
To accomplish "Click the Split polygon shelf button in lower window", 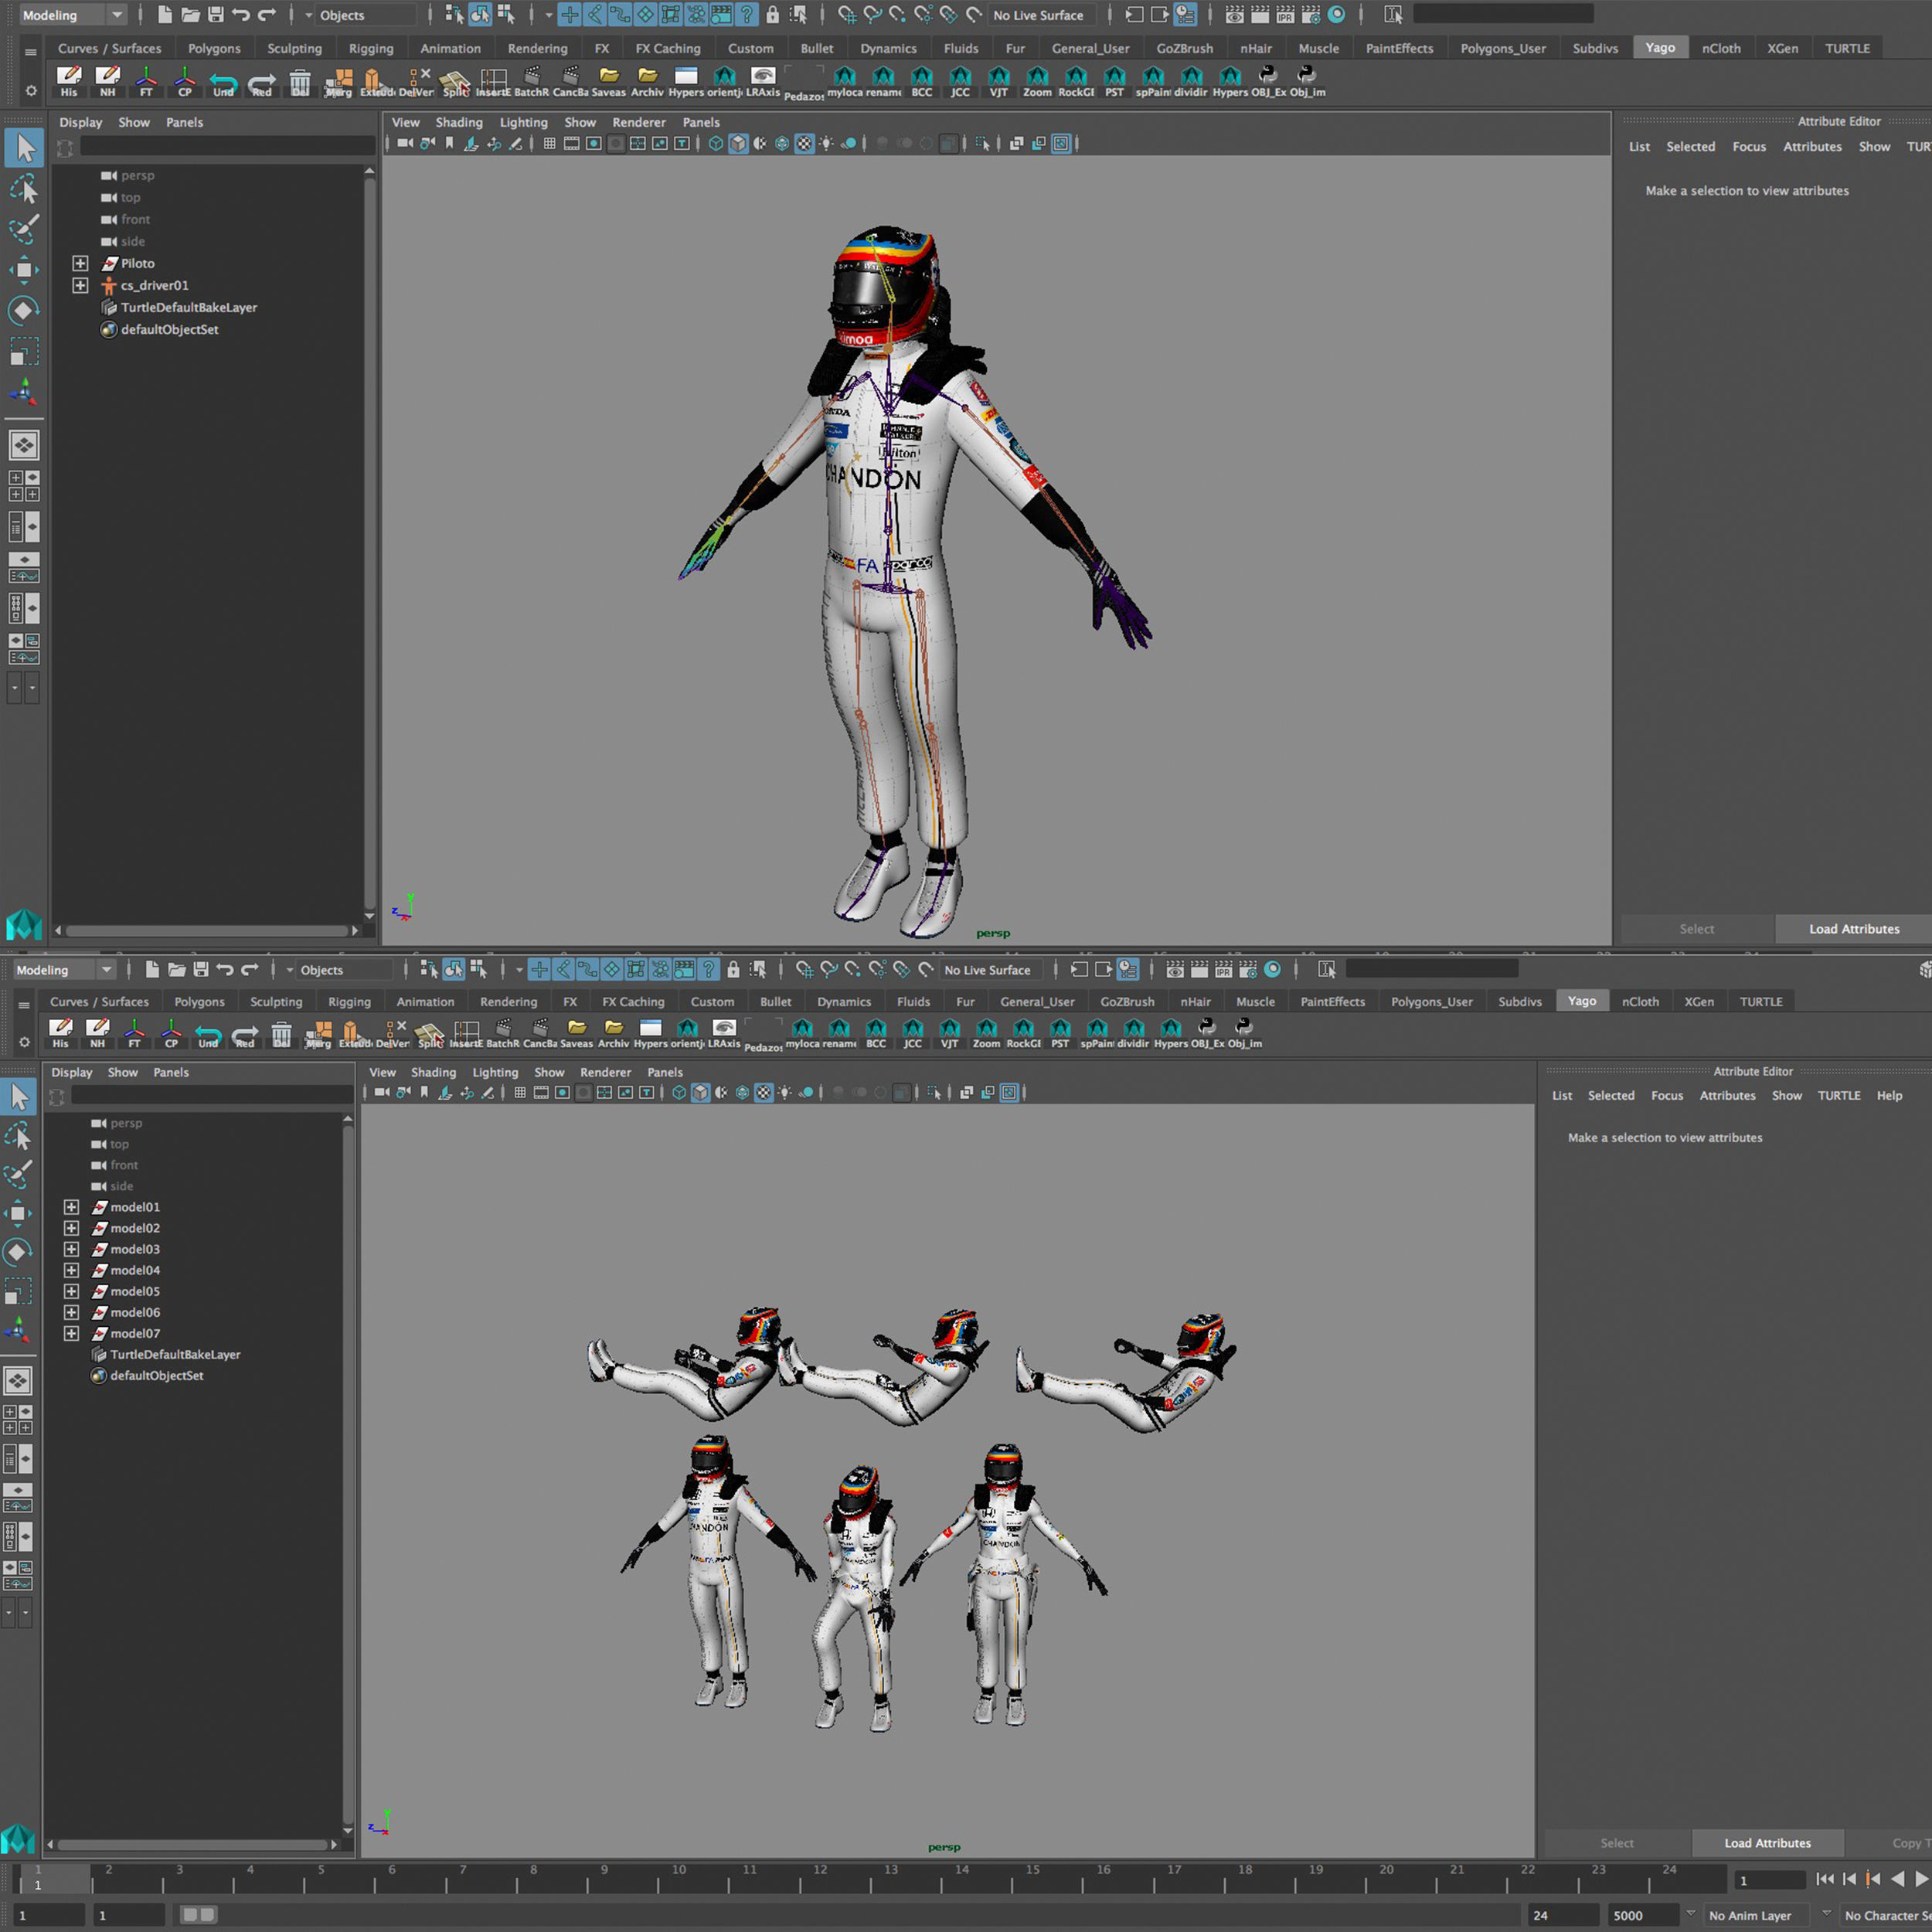I will coord(430,1032).
